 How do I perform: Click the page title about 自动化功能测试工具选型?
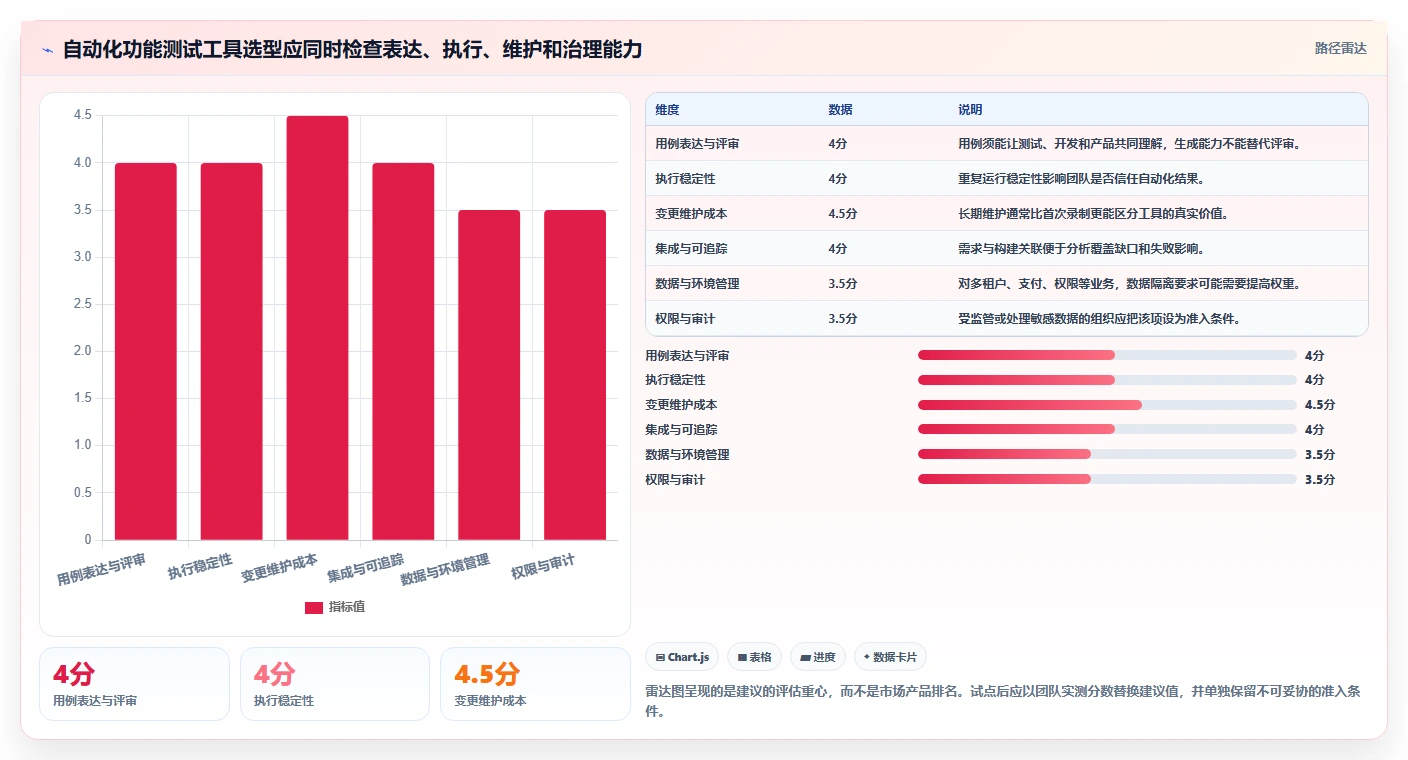[353, 49]
